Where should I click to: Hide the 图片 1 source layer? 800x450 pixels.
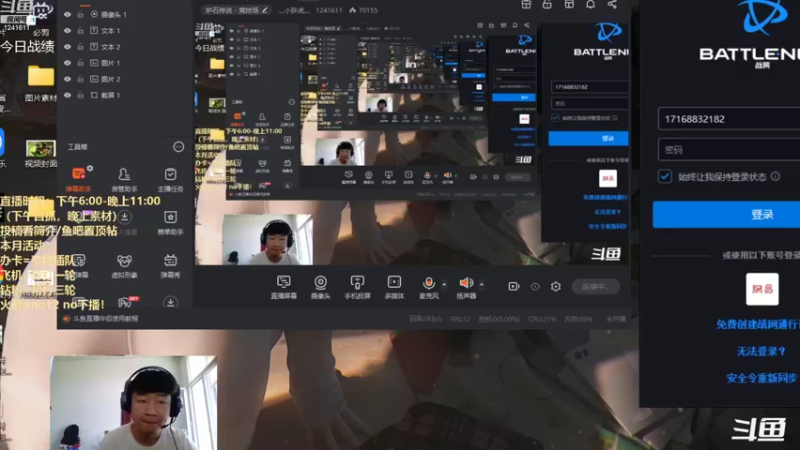(67, 63)
